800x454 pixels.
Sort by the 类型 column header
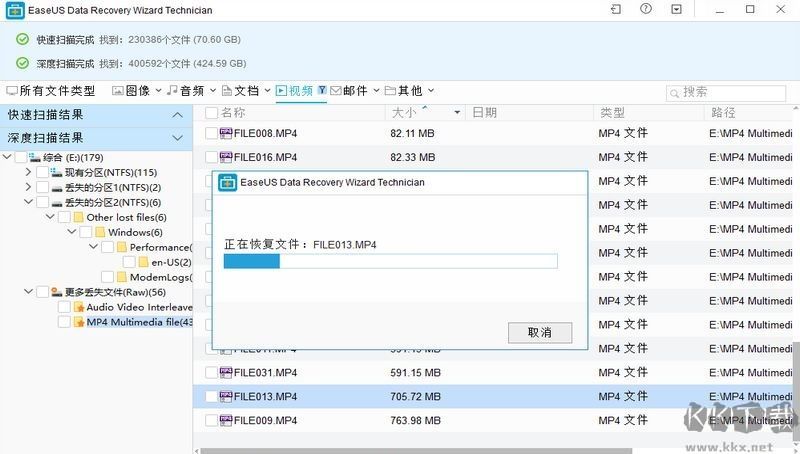pos(612,112)
